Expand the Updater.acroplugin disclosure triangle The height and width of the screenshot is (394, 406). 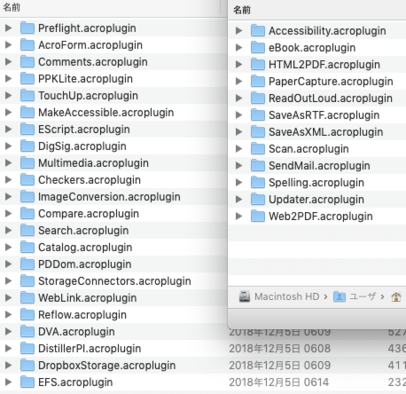click(239, 199)
